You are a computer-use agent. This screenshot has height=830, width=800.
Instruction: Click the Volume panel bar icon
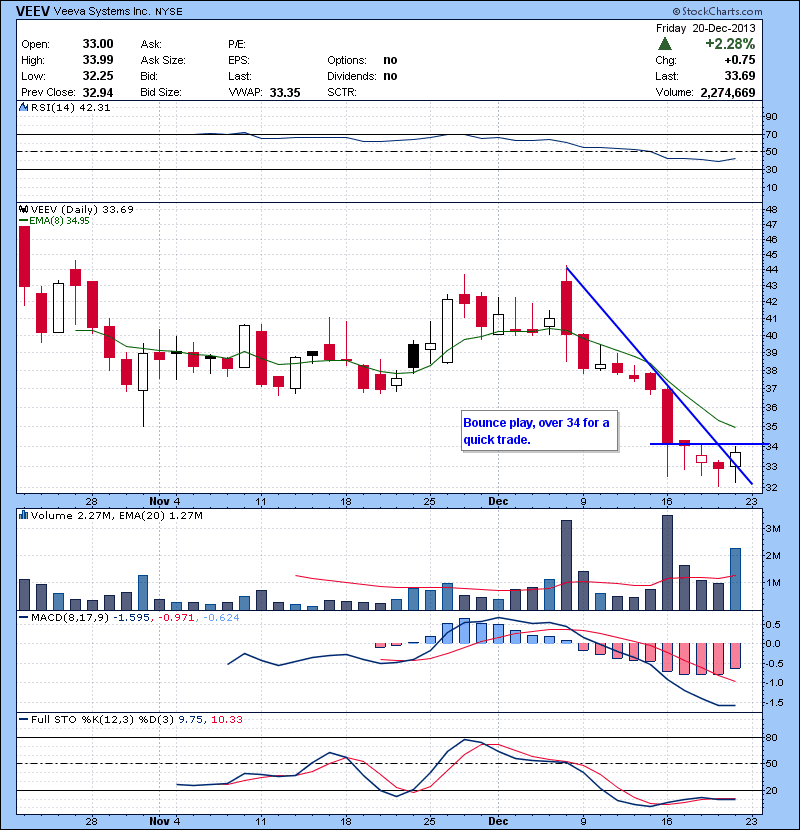point(23,515)
